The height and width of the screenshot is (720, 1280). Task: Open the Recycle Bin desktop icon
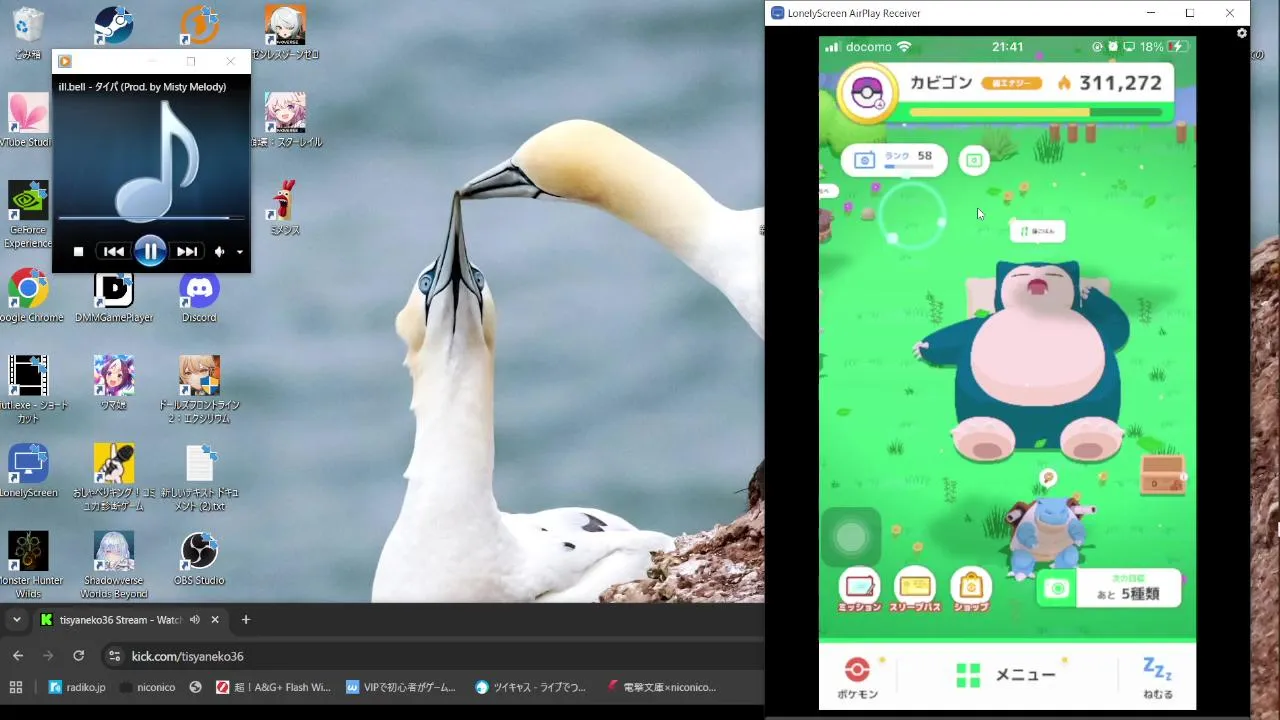(x=29, y=26)
